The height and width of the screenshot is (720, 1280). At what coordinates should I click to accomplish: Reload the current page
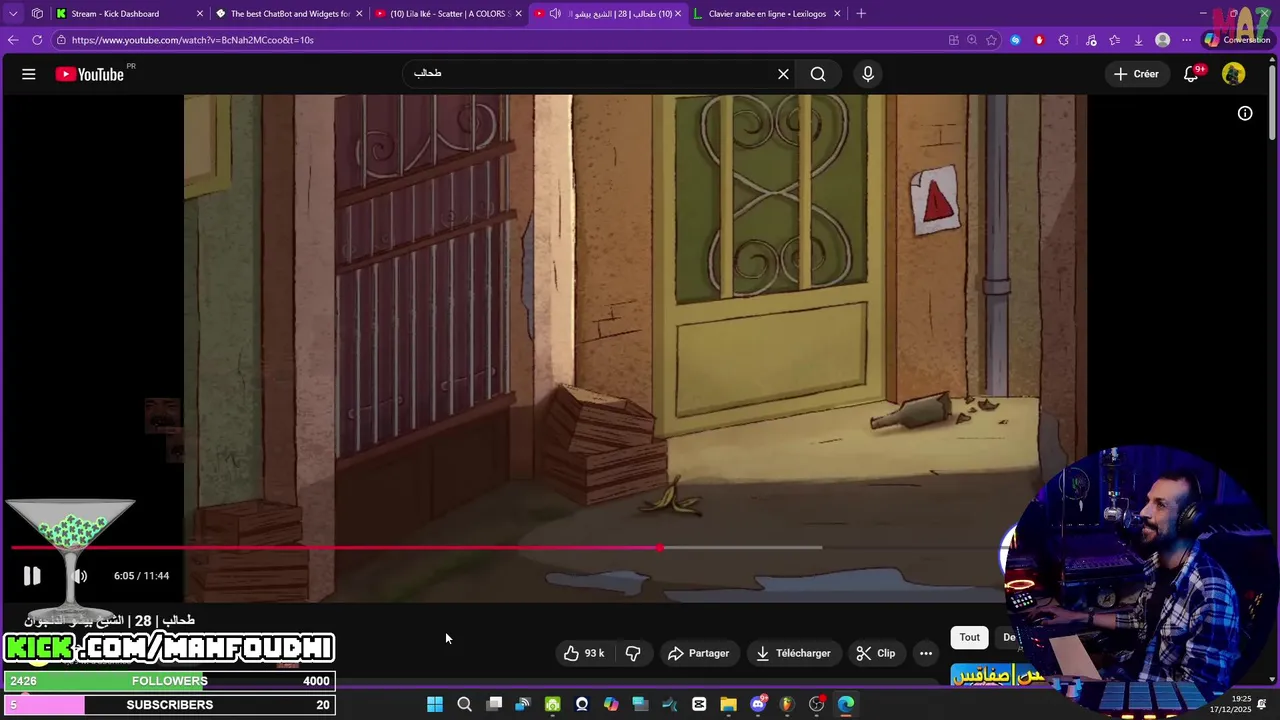(37, 40)
